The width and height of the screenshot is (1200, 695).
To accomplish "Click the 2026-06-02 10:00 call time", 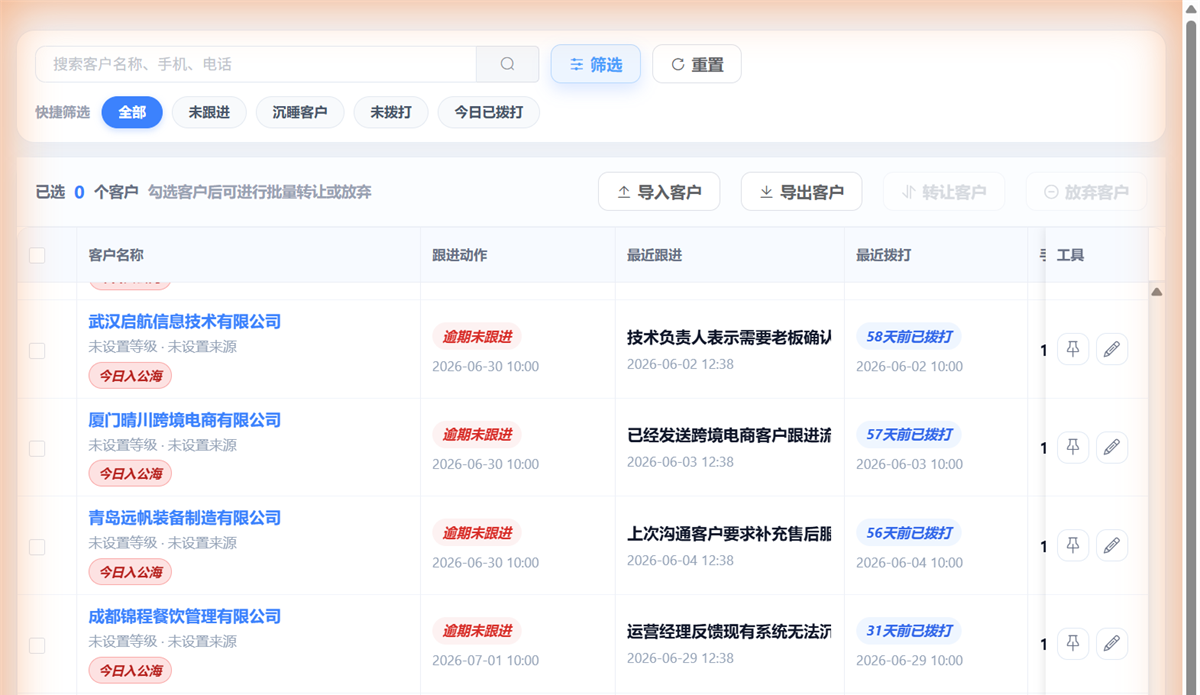I will (x=909, y=366).
